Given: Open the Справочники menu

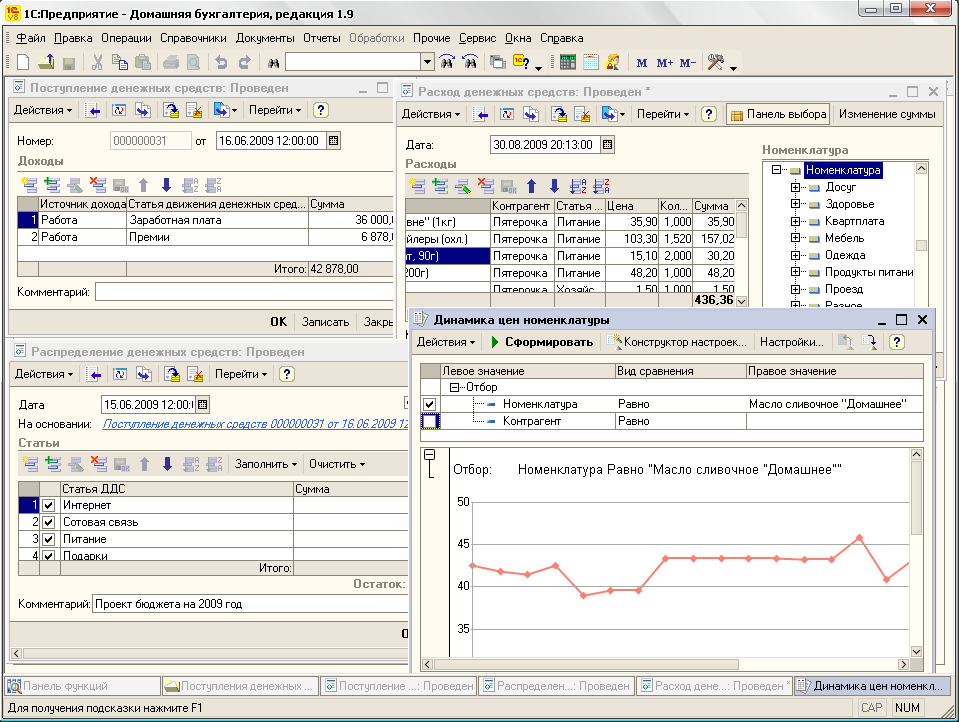Looking at the screenshot, I should click(x=193, y=38).
